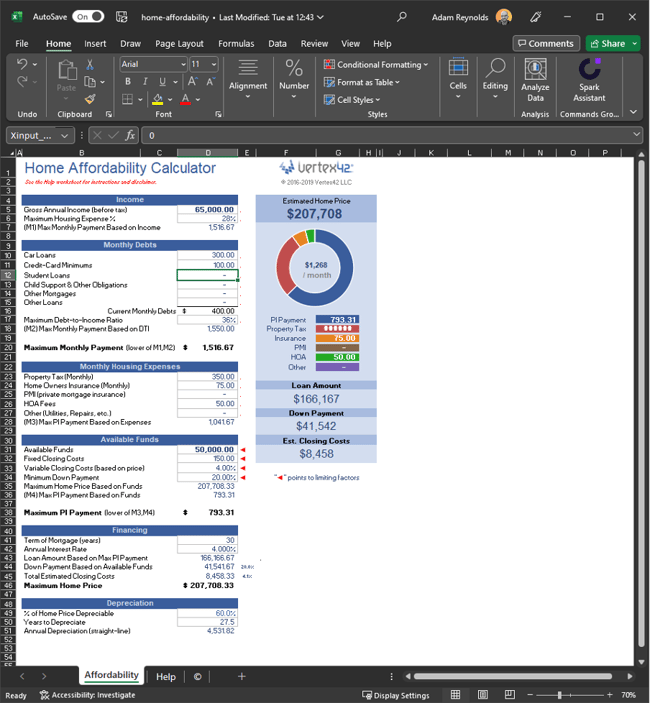
Task: Increase font size with large A
Action: pyautogui.click(x=192, y=82)
